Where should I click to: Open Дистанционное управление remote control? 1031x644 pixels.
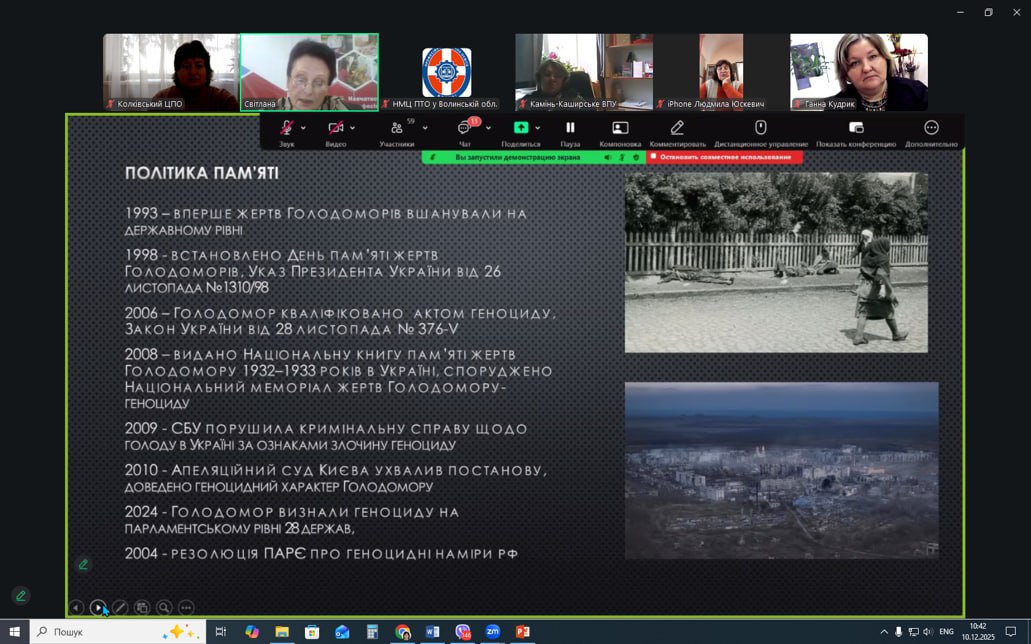[x=760, y=129]
